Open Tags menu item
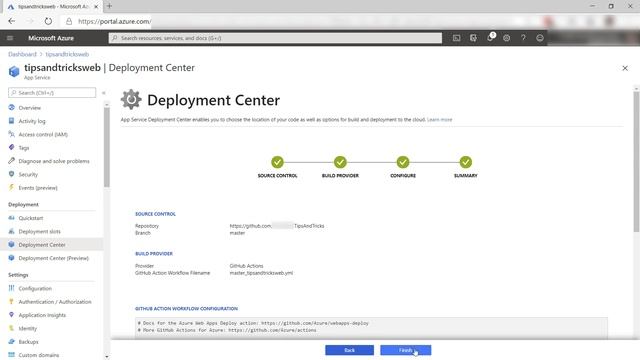 click(x=24, y=148)
